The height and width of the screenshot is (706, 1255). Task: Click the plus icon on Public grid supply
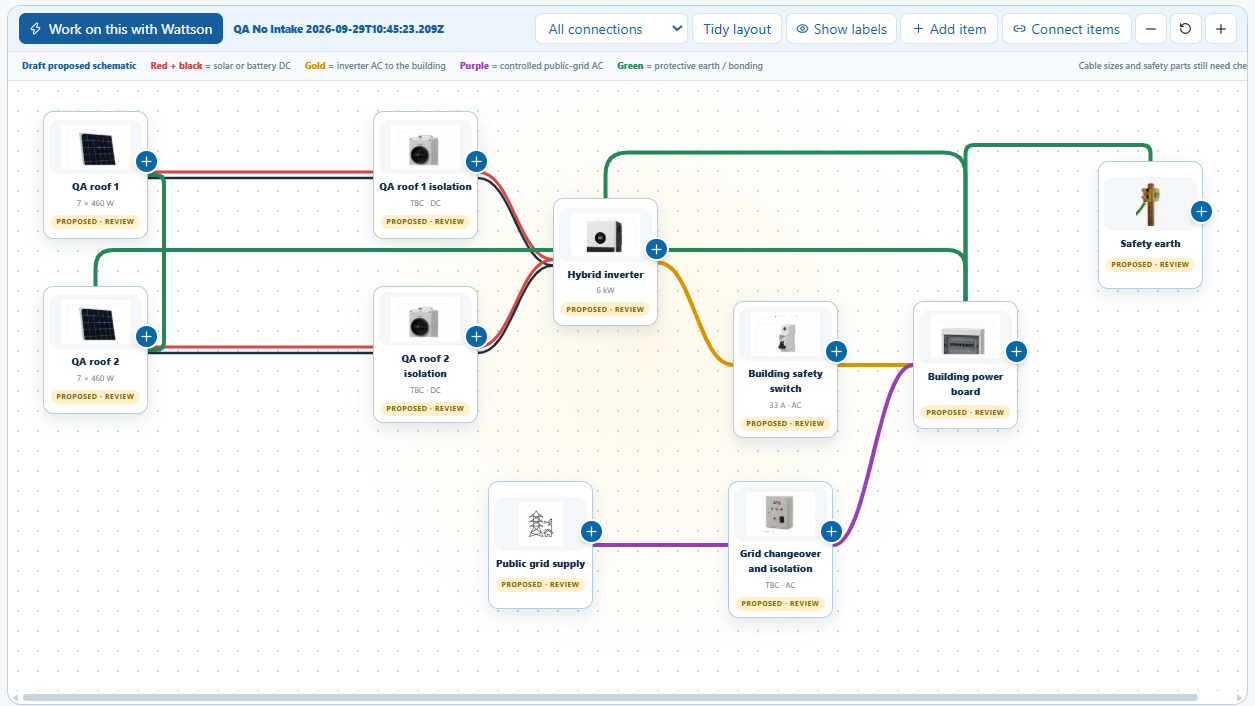coord(591,531)
